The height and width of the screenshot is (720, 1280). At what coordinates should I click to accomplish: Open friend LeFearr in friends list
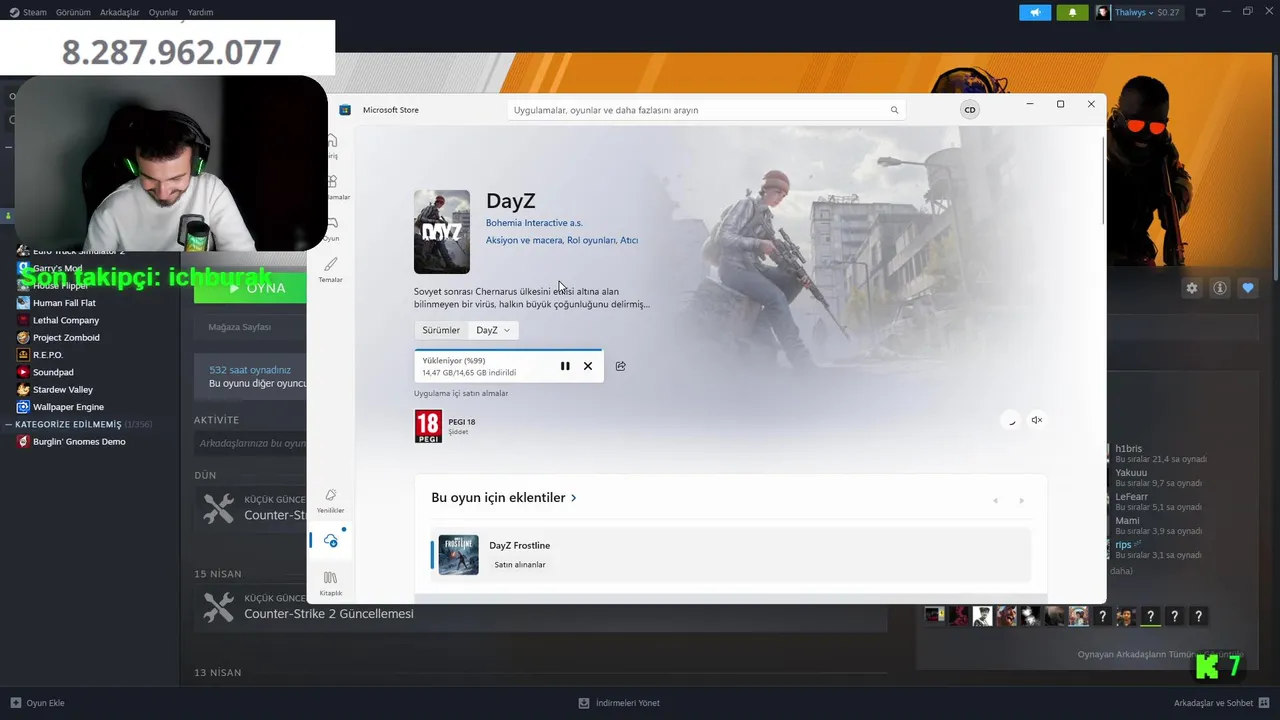[1132, 497]
